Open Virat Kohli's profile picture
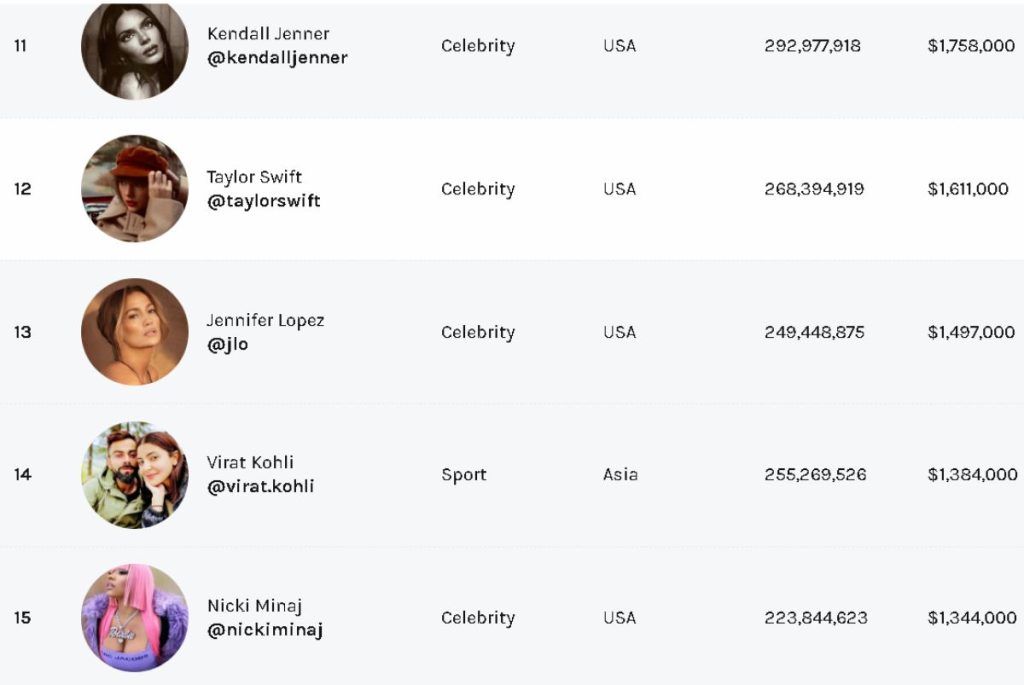Image resolution: width=1024 pixels, height=685 pixels. coord(135,475)
